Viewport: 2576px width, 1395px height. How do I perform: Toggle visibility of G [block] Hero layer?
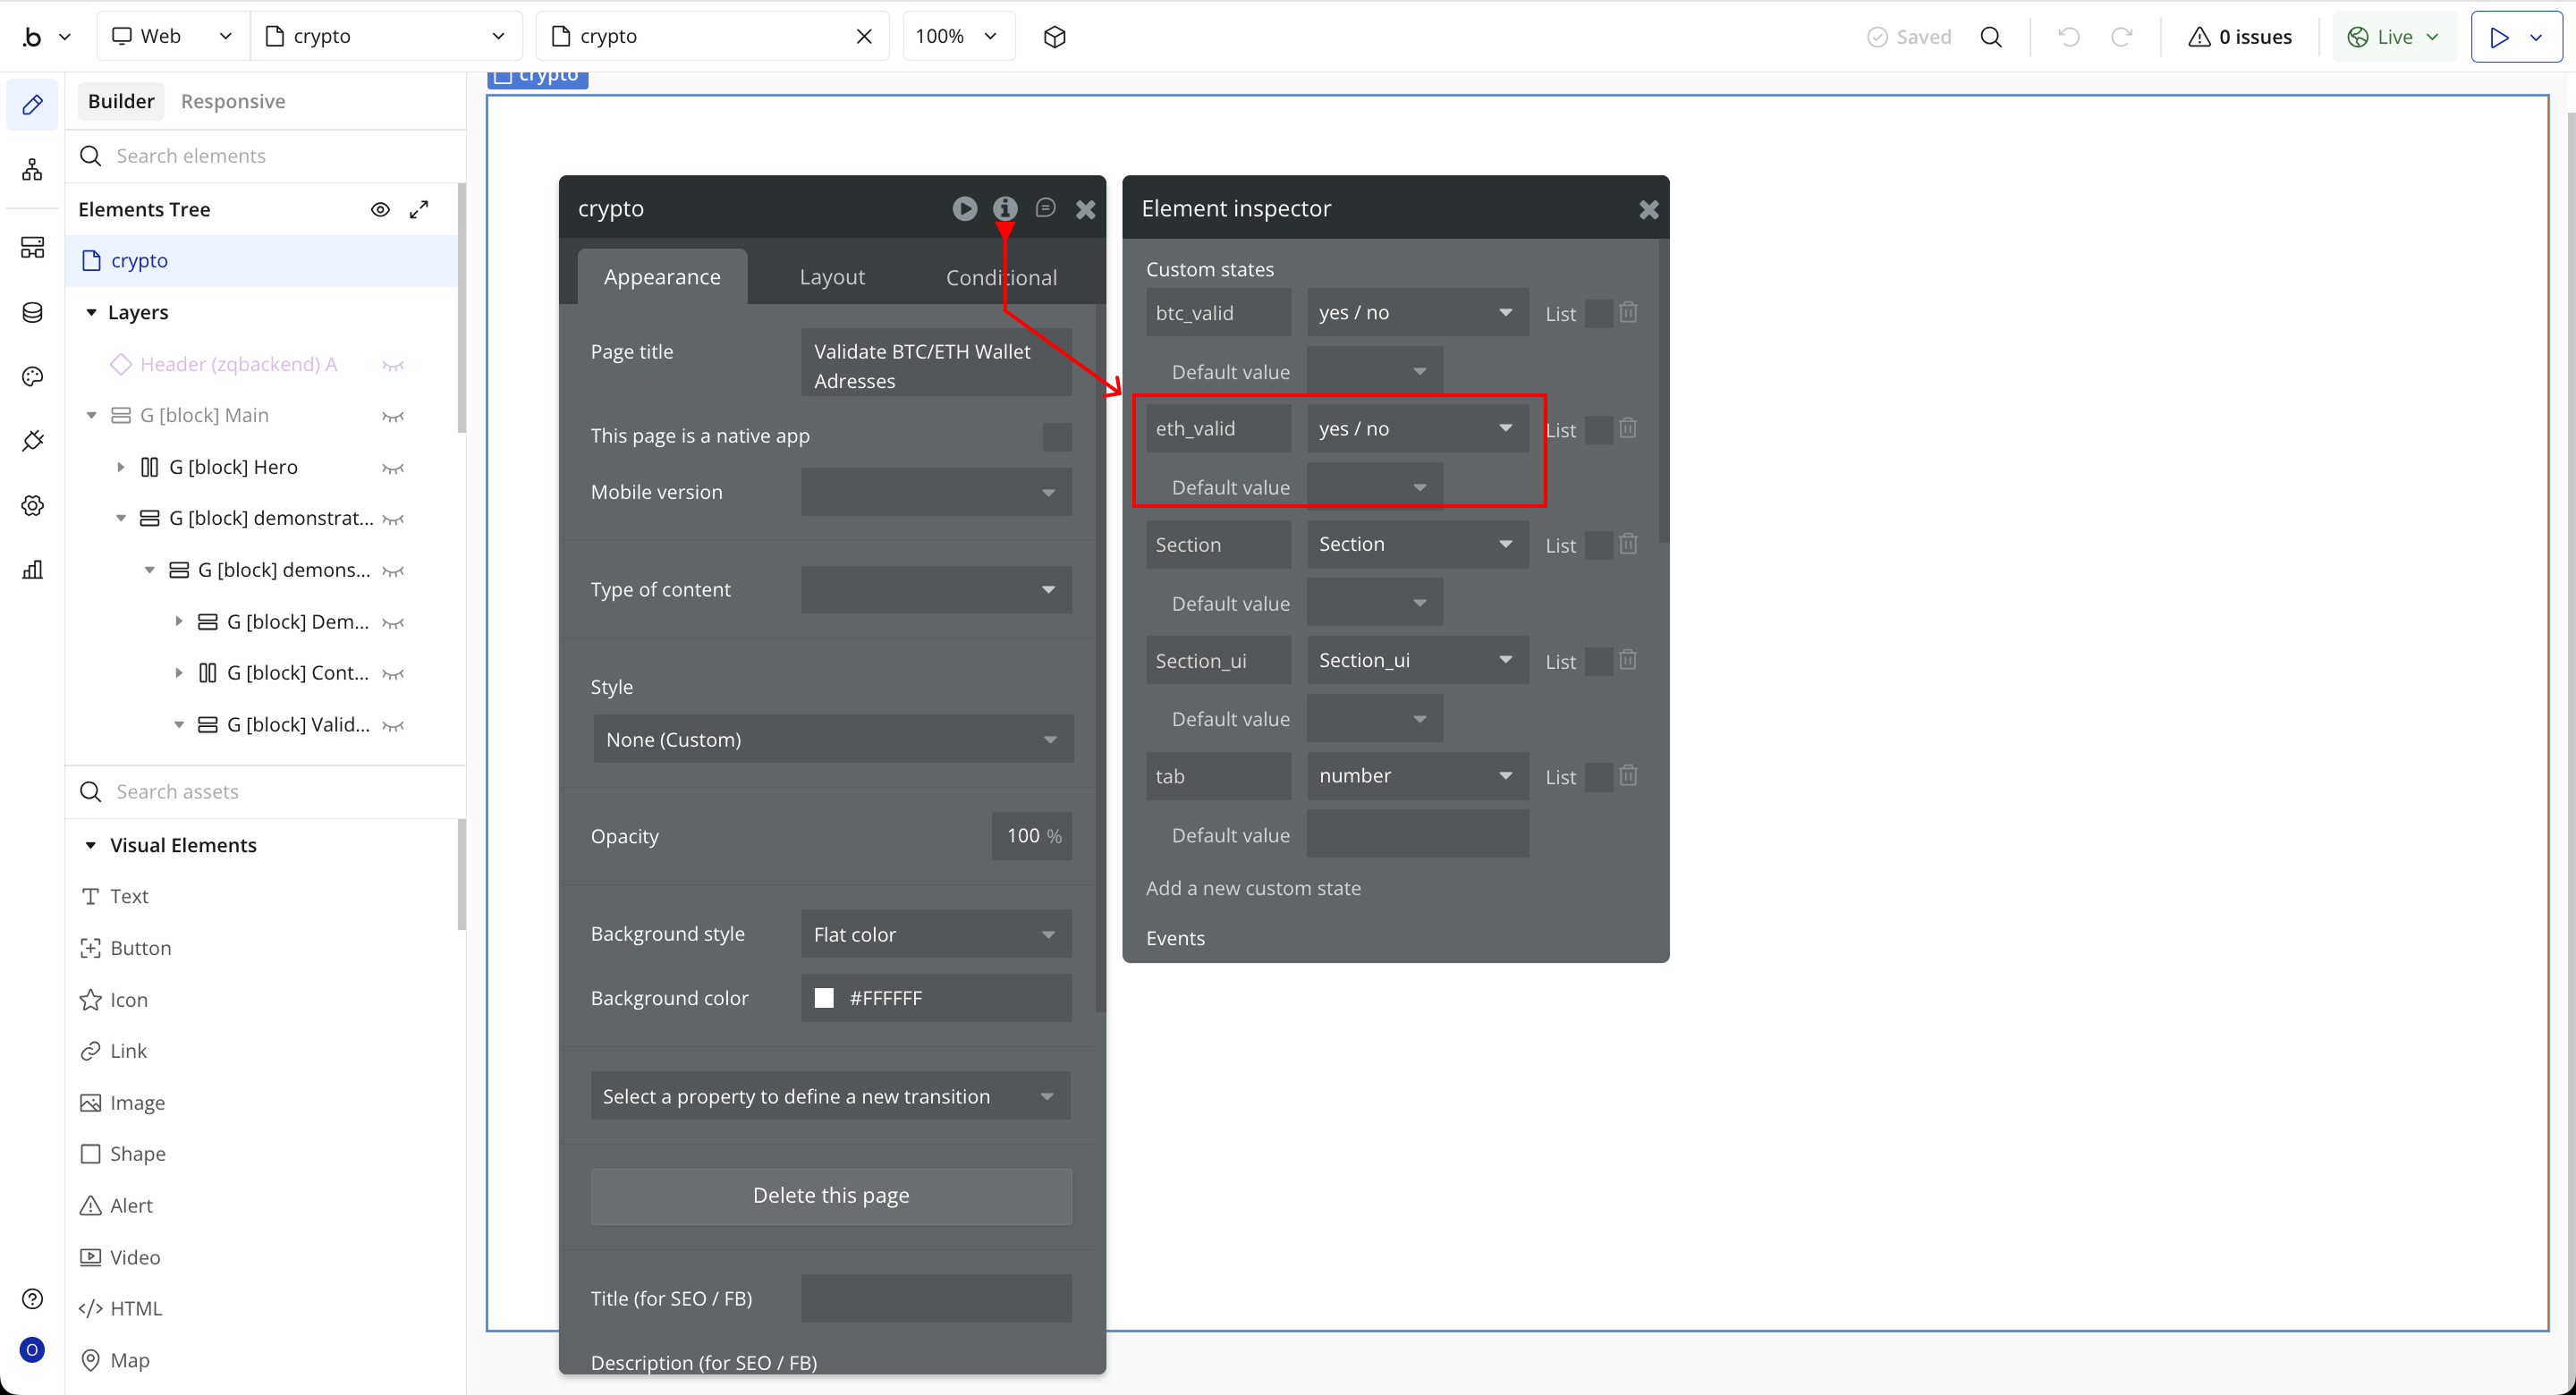pyautogui.click(x=393, y=468)
